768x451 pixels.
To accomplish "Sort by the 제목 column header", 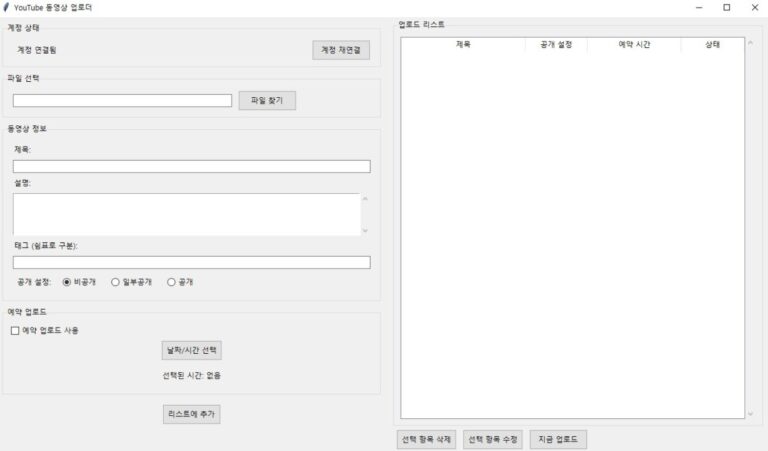I will tap(463, 45).
